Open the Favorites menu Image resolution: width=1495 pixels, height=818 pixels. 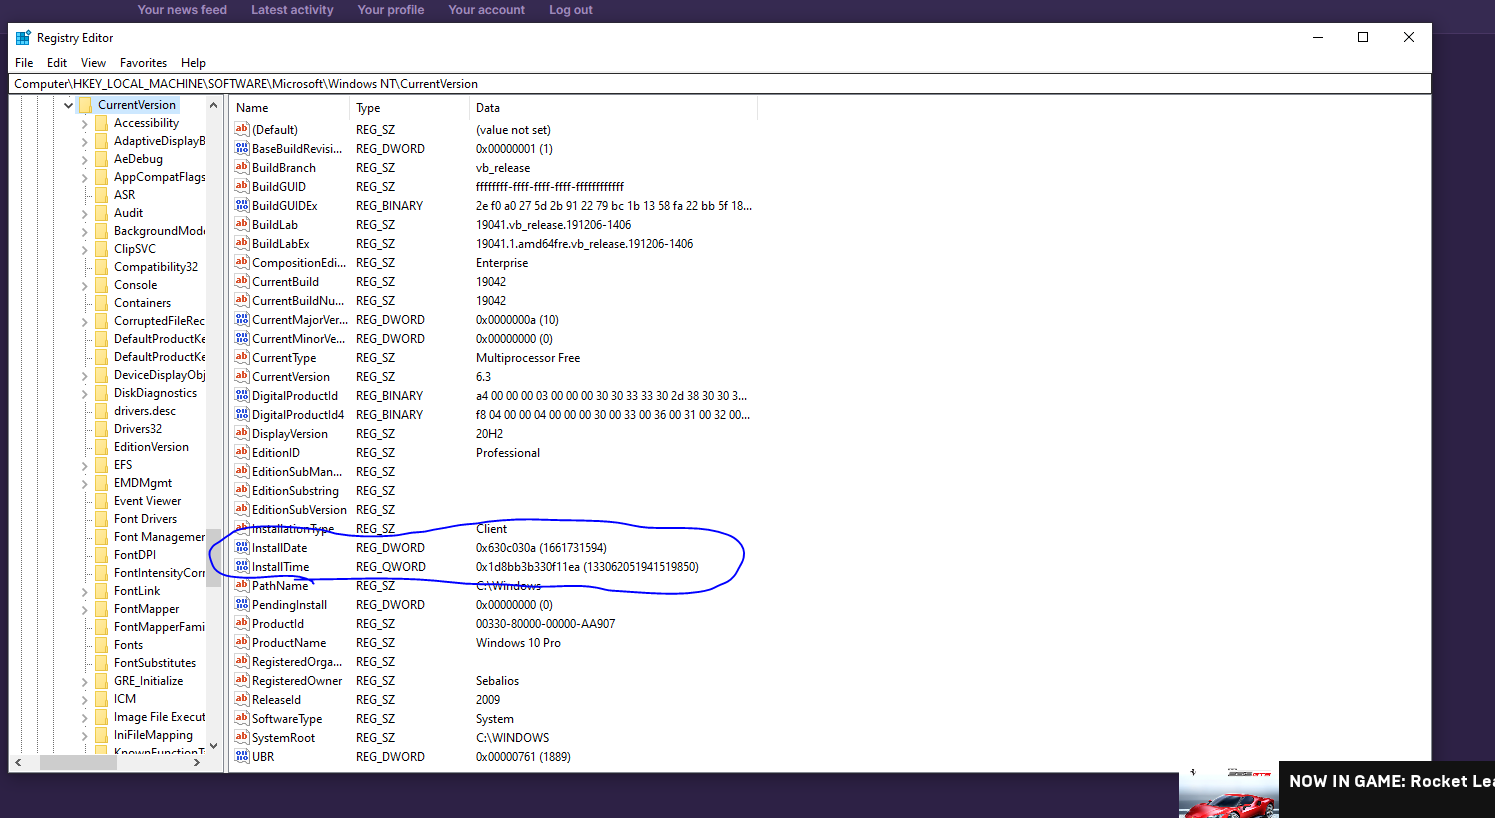coord(143,62)
